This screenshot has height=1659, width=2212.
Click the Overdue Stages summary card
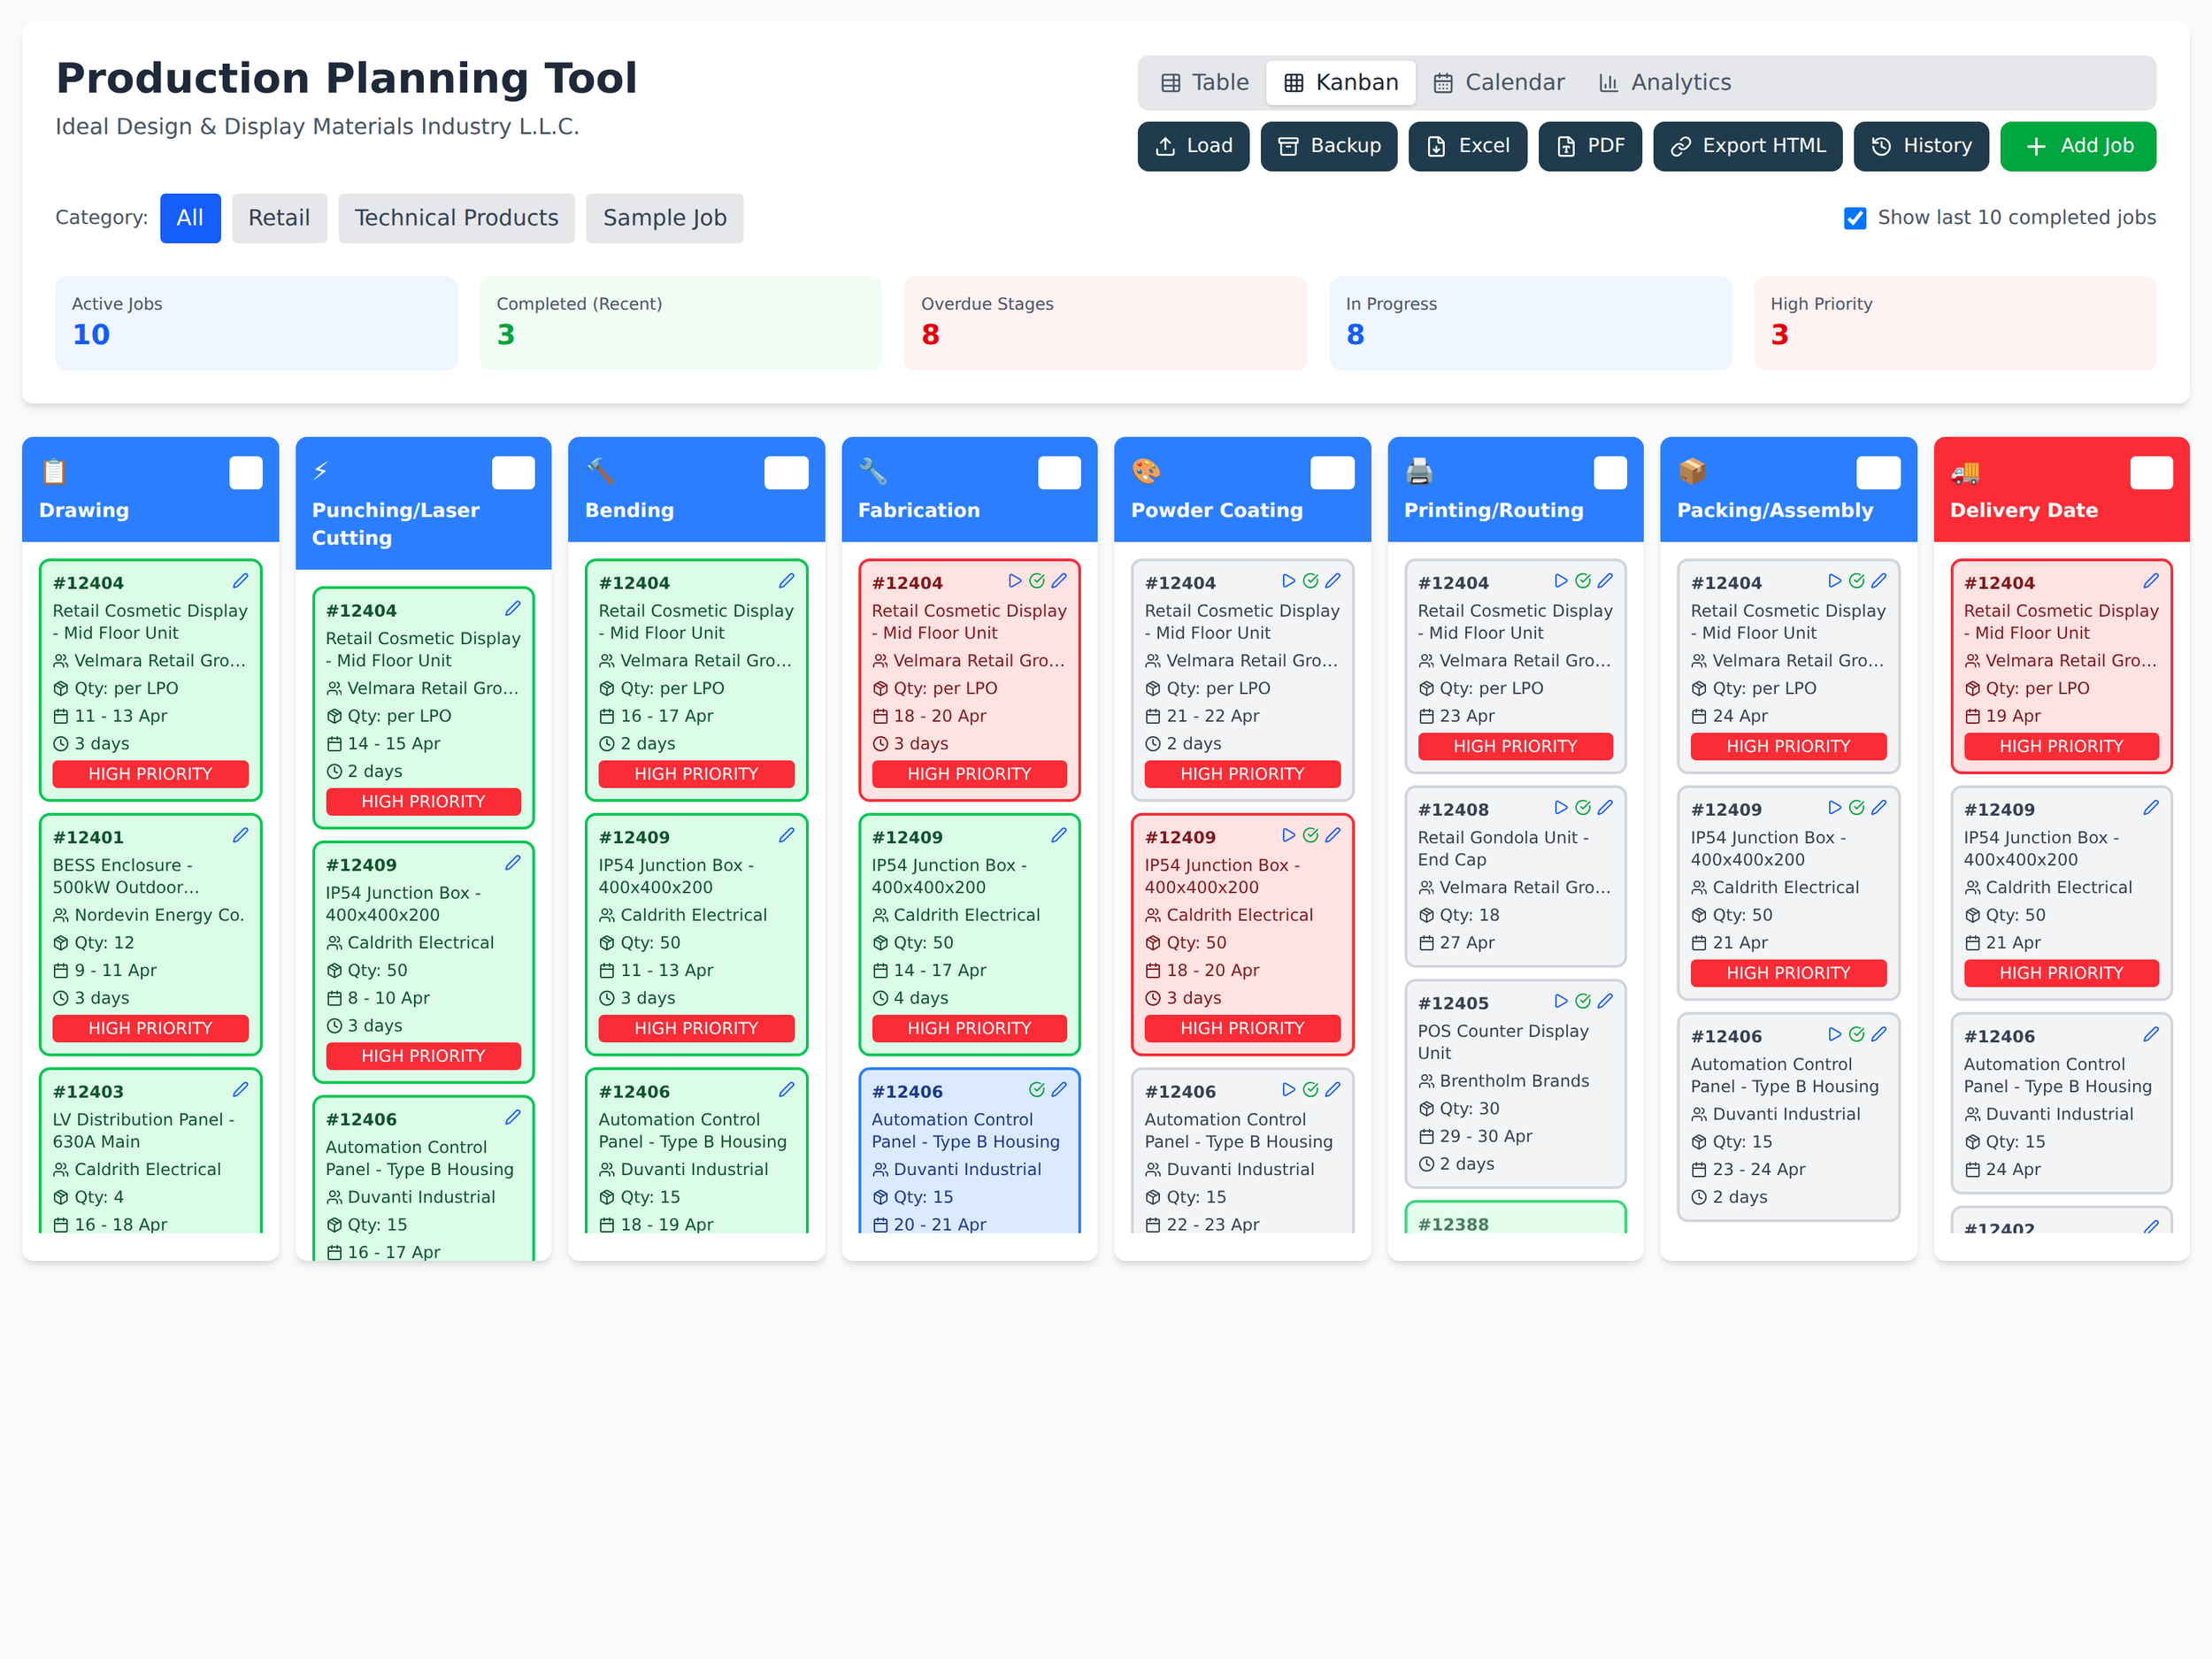pyautogui.click(x=1105, y=323)
